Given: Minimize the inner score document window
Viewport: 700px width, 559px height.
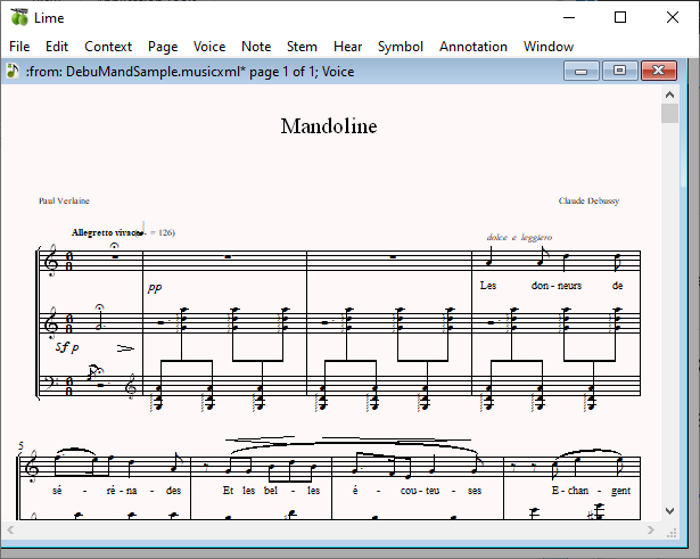Looking at the screenshot, I should click(x=581, y=71).
